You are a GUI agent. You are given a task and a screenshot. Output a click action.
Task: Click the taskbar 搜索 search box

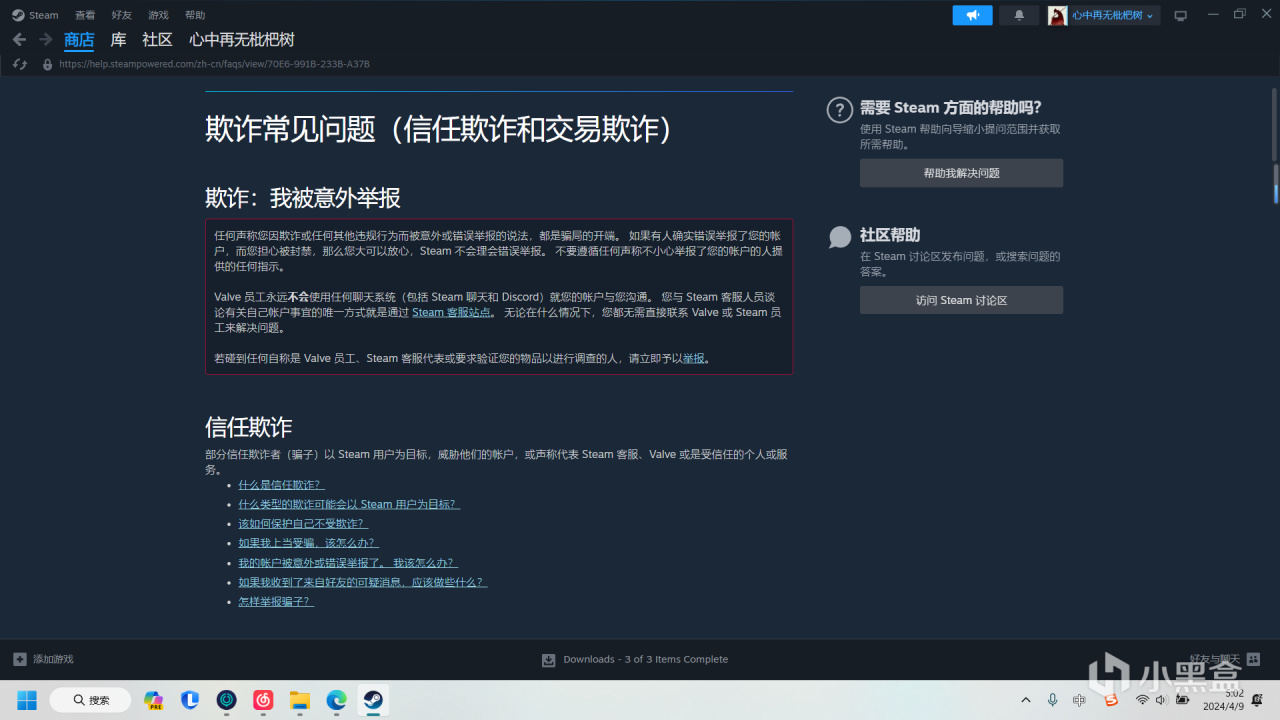pos(90,700)
